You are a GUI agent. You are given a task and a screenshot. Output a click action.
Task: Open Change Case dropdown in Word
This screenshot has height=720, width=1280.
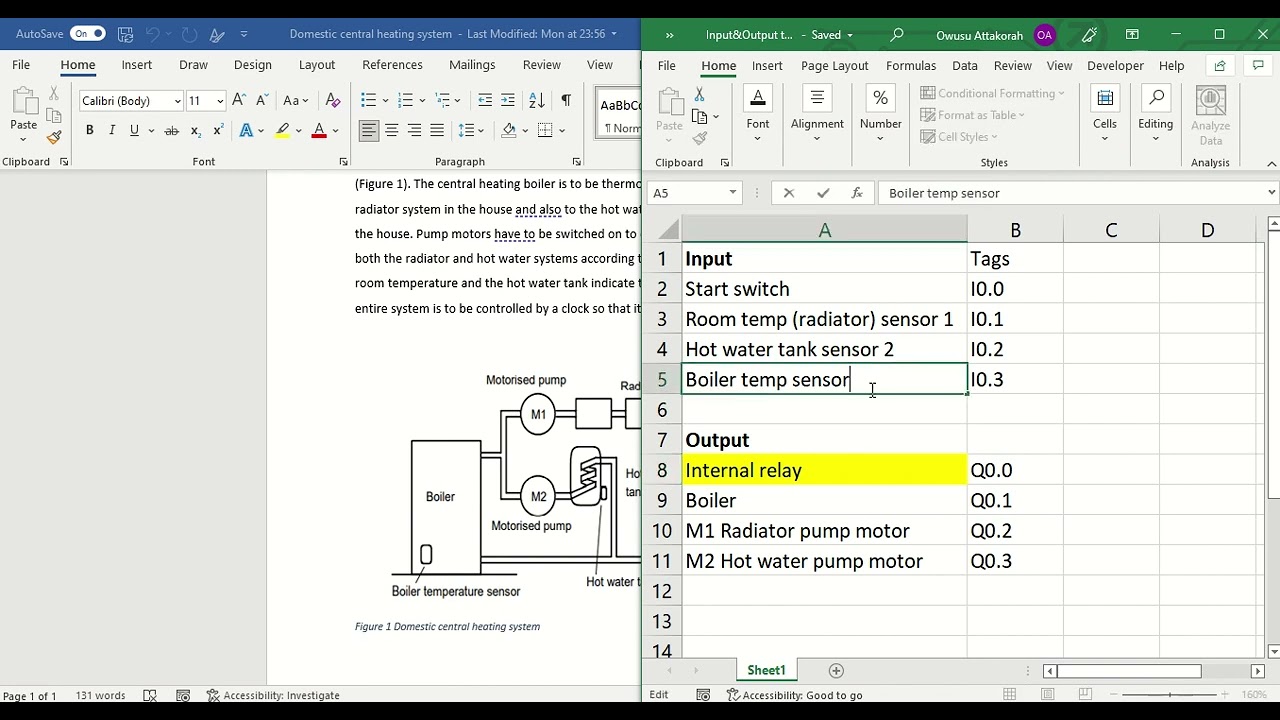tap(295, 100)
